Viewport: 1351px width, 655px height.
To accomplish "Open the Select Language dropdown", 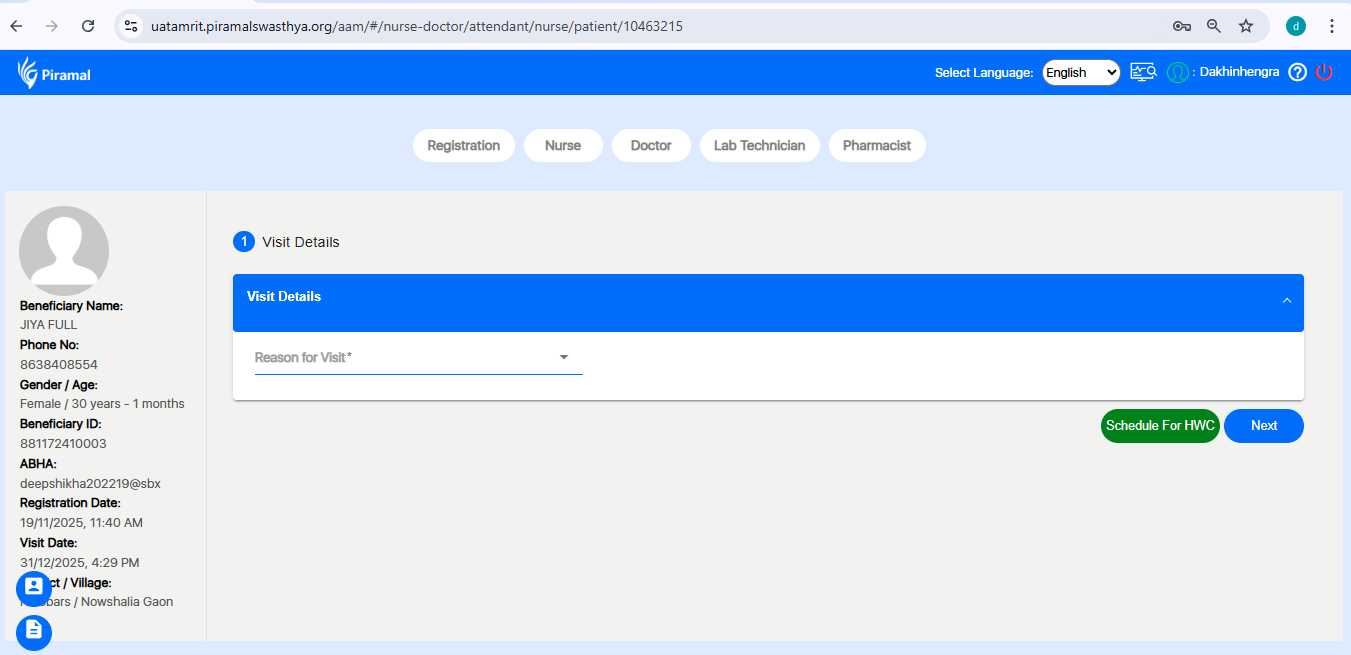I will tap(1080, 72).
